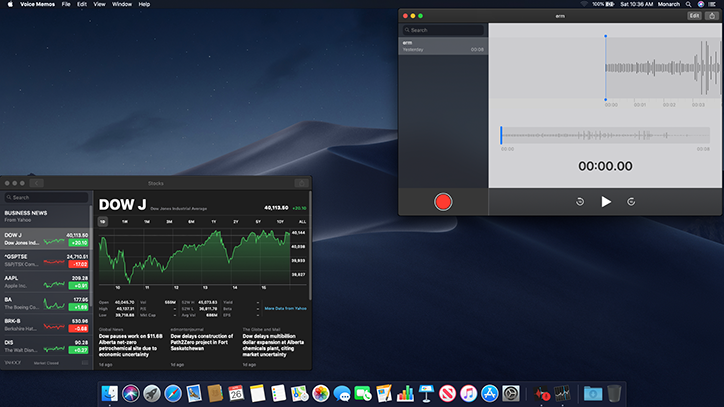Click the Yahoo logo in the Stocks sidebar
This screenshot has height=407, width=724.
pyautogui.click(x=13, y=363)
